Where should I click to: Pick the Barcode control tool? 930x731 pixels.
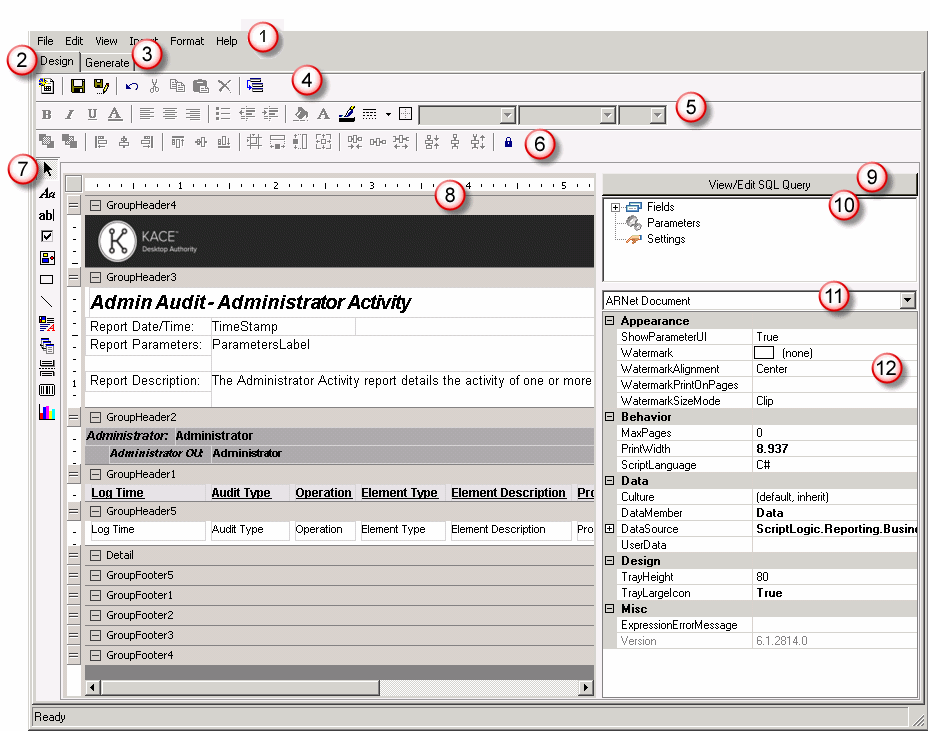(x=47, y=389)
